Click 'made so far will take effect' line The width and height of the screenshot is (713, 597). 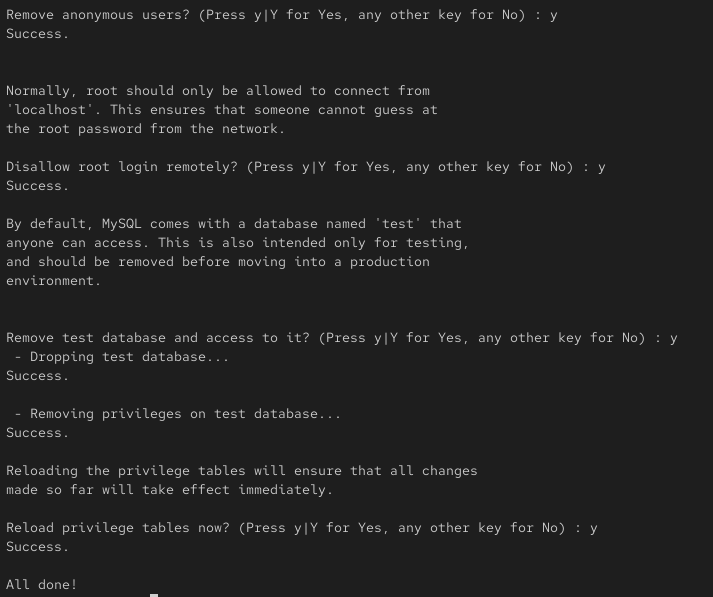pos(170,490)
